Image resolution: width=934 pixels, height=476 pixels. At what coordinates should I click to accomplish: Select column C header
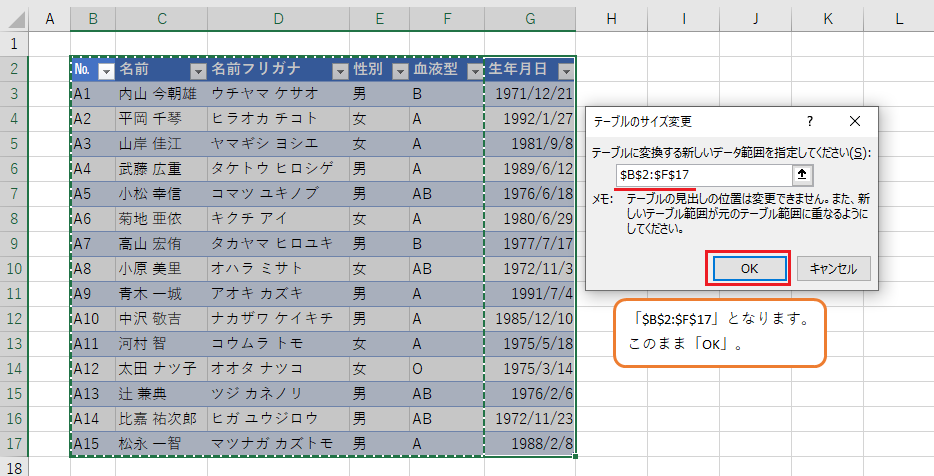(161, 19)
